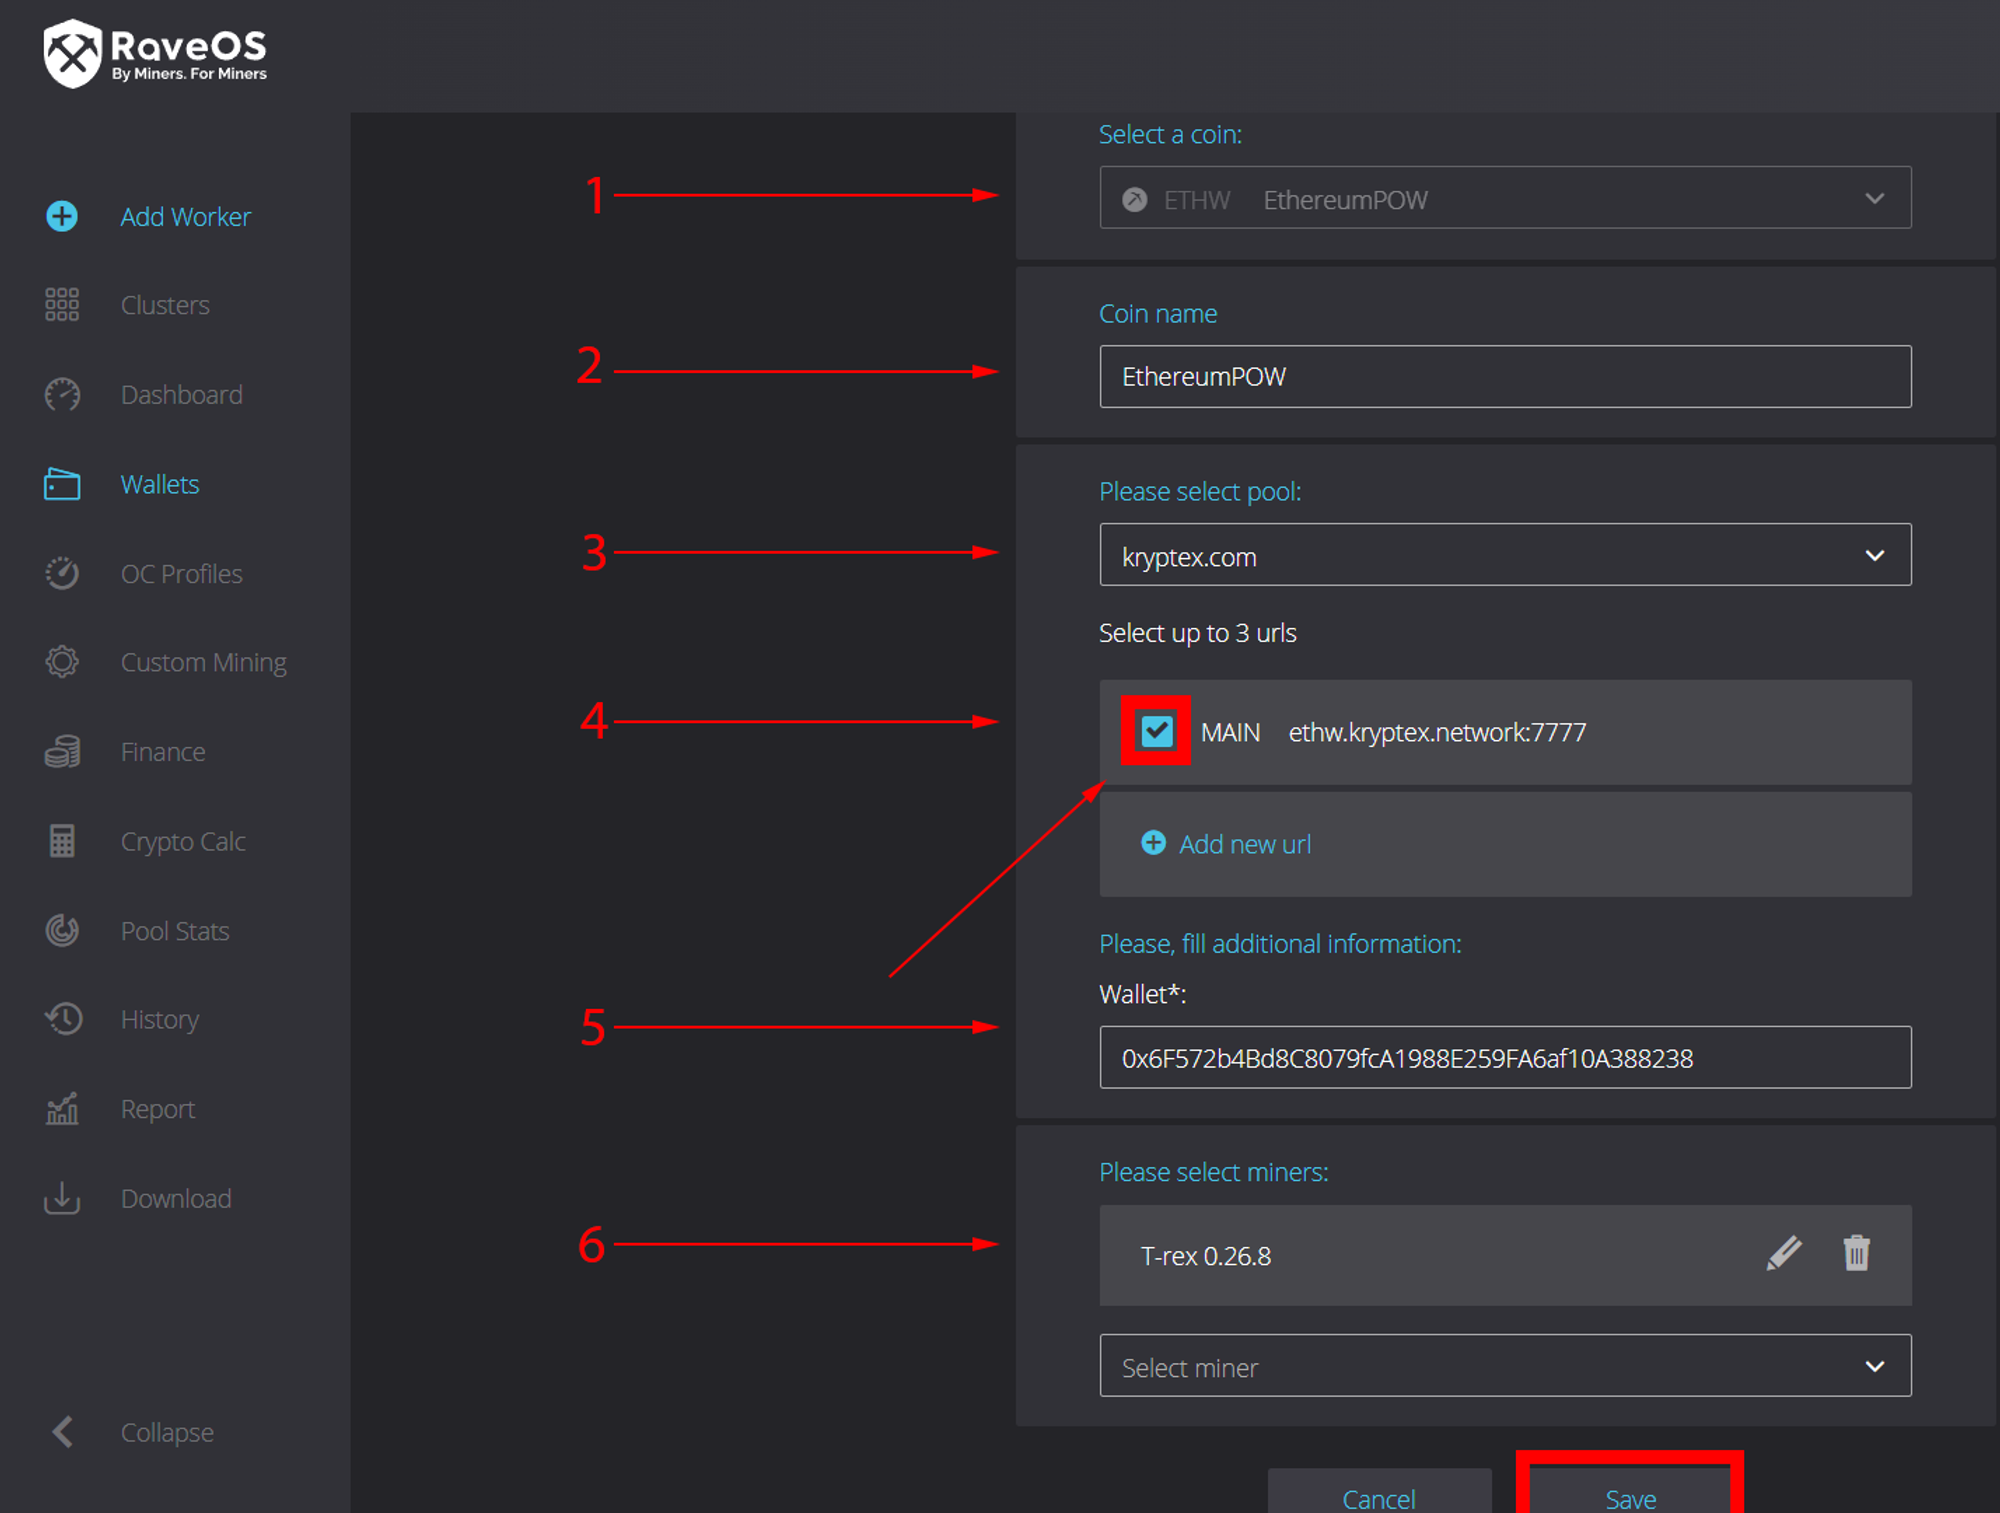Click the Collapse sidebar chevron icon
This screenshot has height=1513, width=2000.
tap(63, 1432)
